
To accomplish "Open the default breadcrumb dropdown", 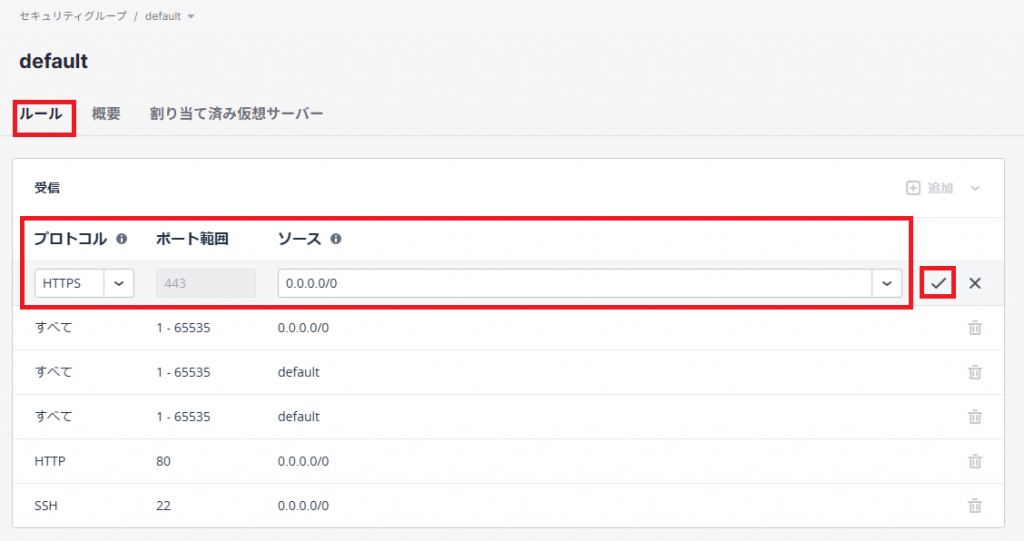I will [x=190, y=17].
